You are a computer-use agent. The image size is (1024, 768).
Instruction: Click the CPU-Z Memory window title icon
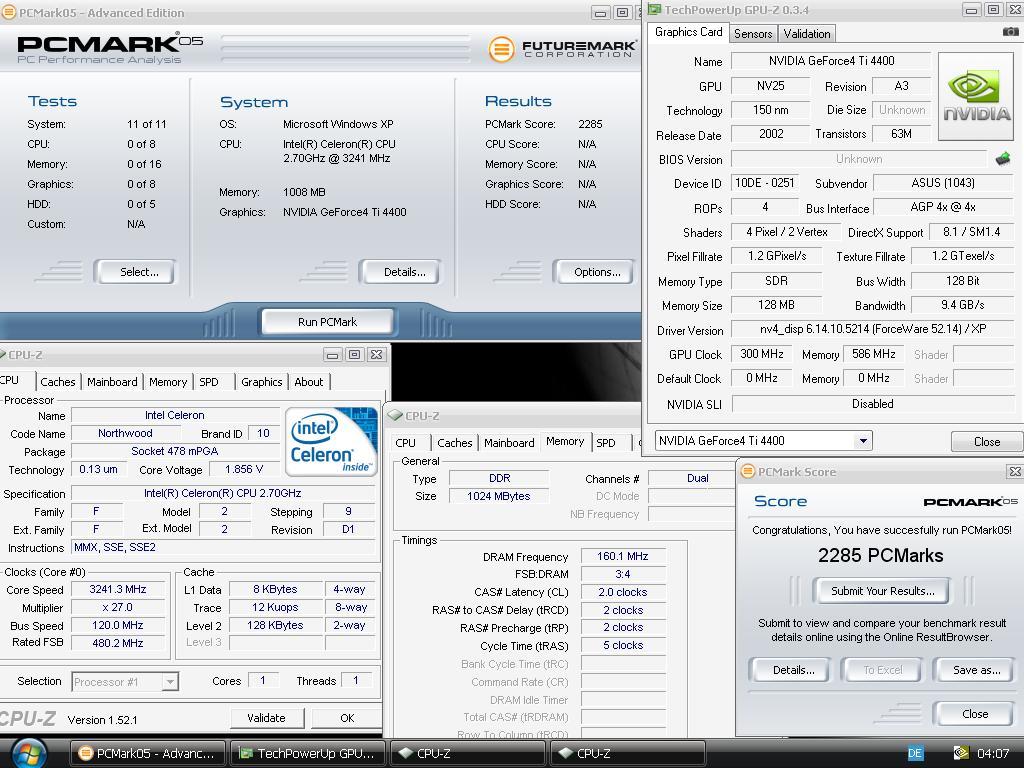tap(394, 415)
